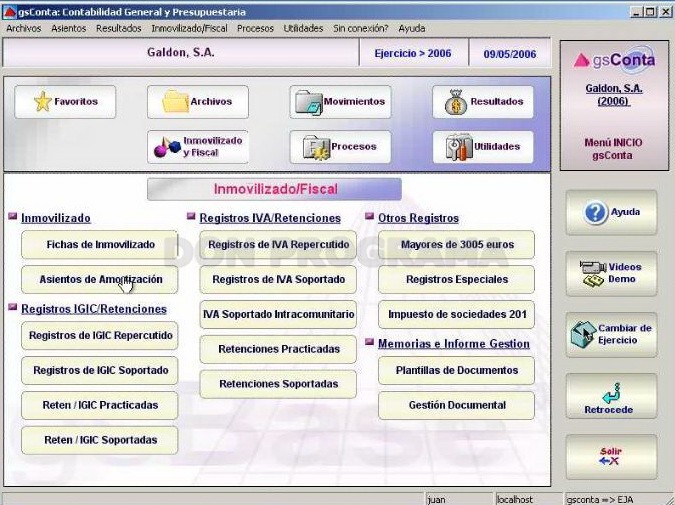Open the Archivos folder icon button
675x505 pixels.
tap(198, 102)
